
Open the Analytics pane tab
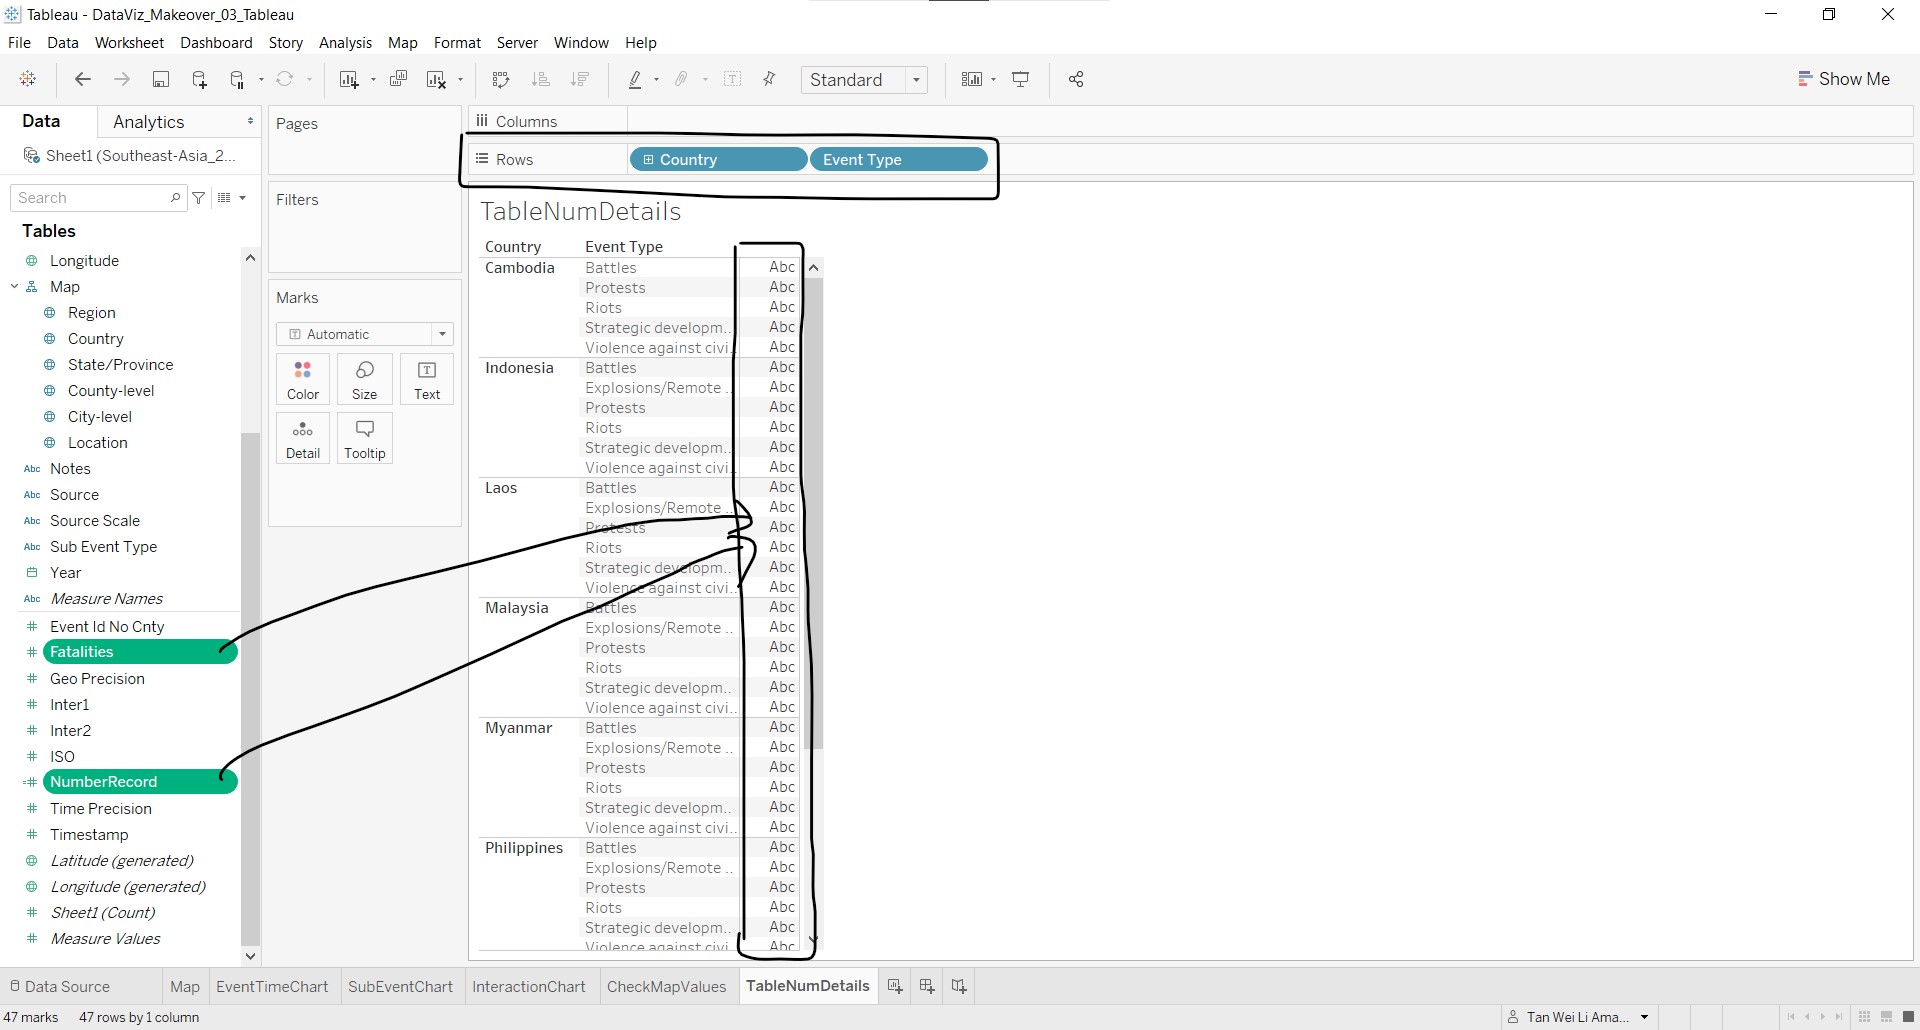click(149, 122)
